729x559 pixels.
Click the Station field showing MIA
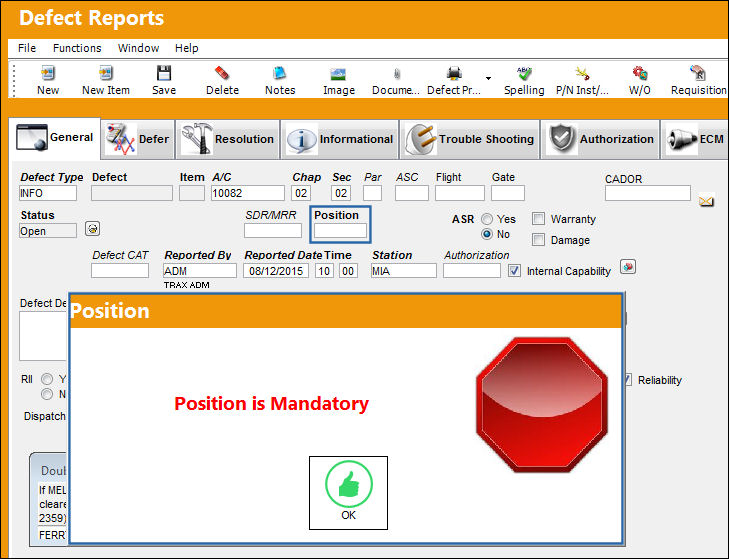point(404,271)
